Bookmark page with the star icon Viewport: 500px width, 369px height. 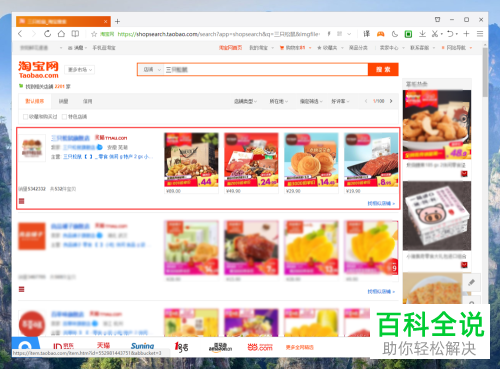[94, 34]
